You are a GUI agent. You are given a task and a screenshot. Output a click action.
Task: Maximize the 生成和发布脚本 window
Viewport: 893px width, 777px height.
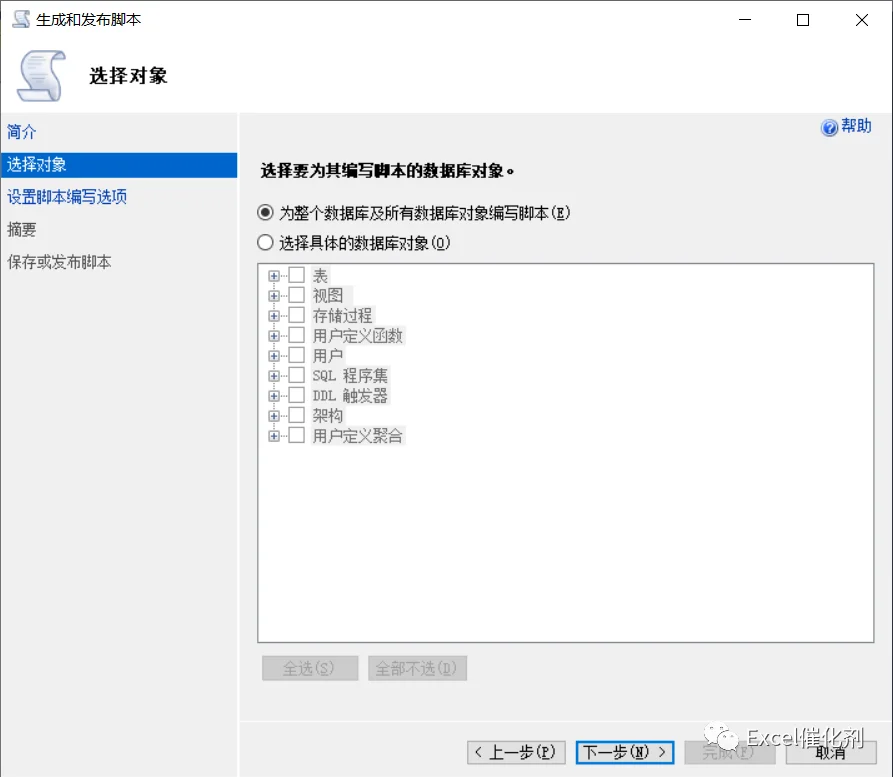click(x=803, y=20)
